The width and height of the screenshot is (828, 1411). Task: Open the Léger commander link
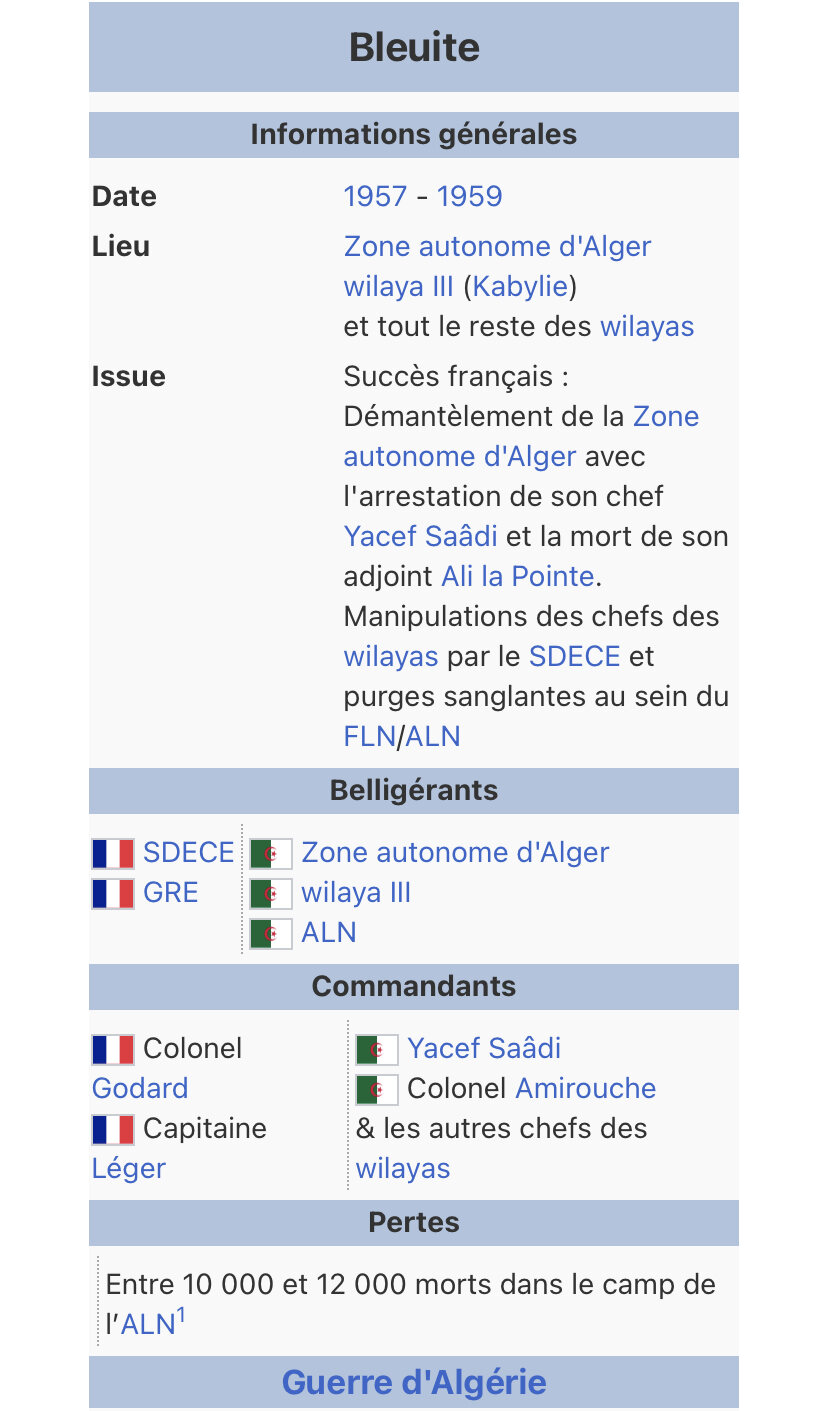click(x=129, y=1169)
